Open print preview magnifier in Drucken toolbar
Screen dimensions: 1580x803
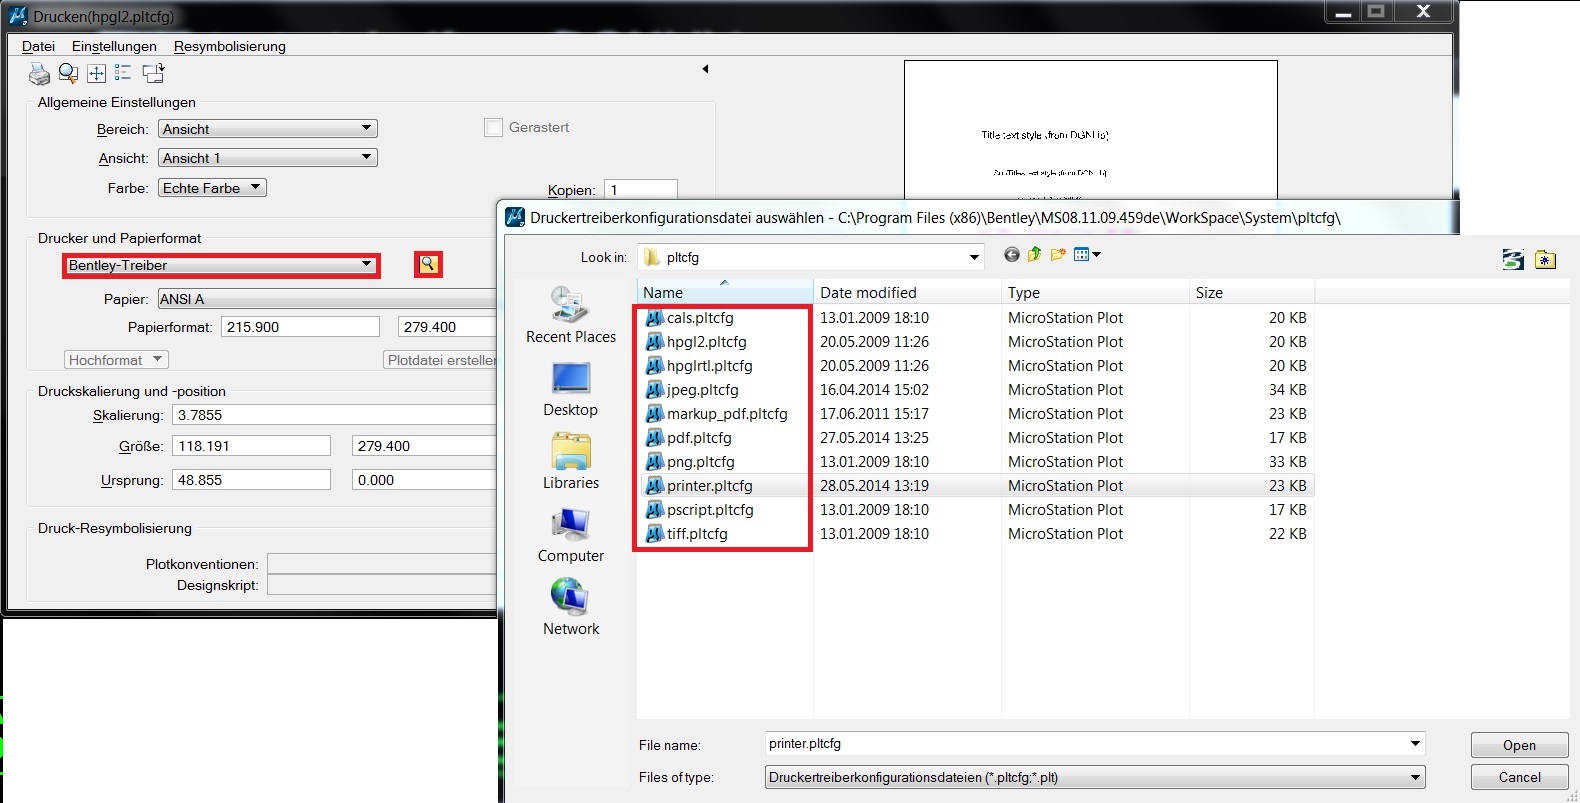68,73
